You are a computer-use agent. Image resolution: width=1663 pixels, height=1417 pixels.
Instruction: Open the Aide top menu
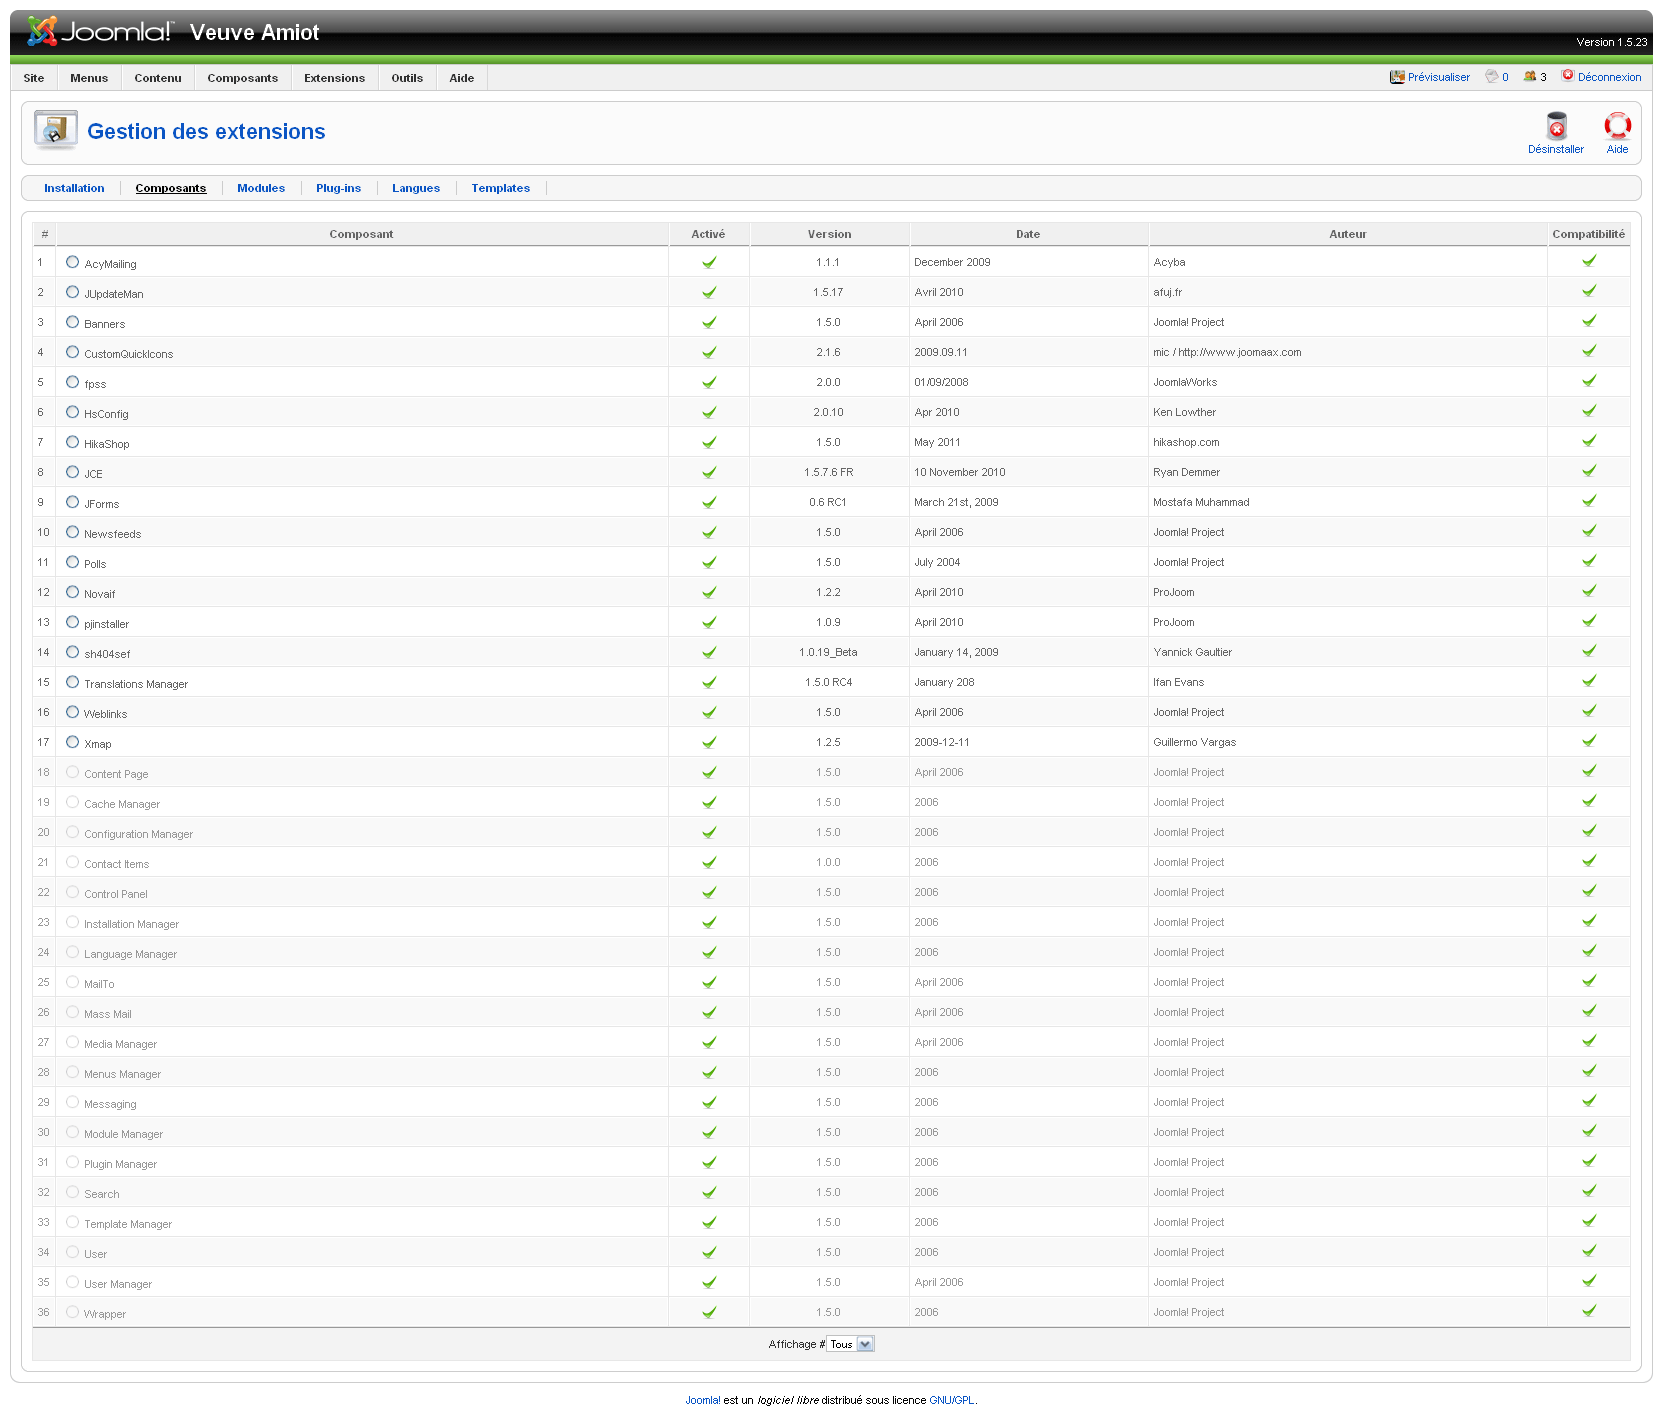click(462, 78)
